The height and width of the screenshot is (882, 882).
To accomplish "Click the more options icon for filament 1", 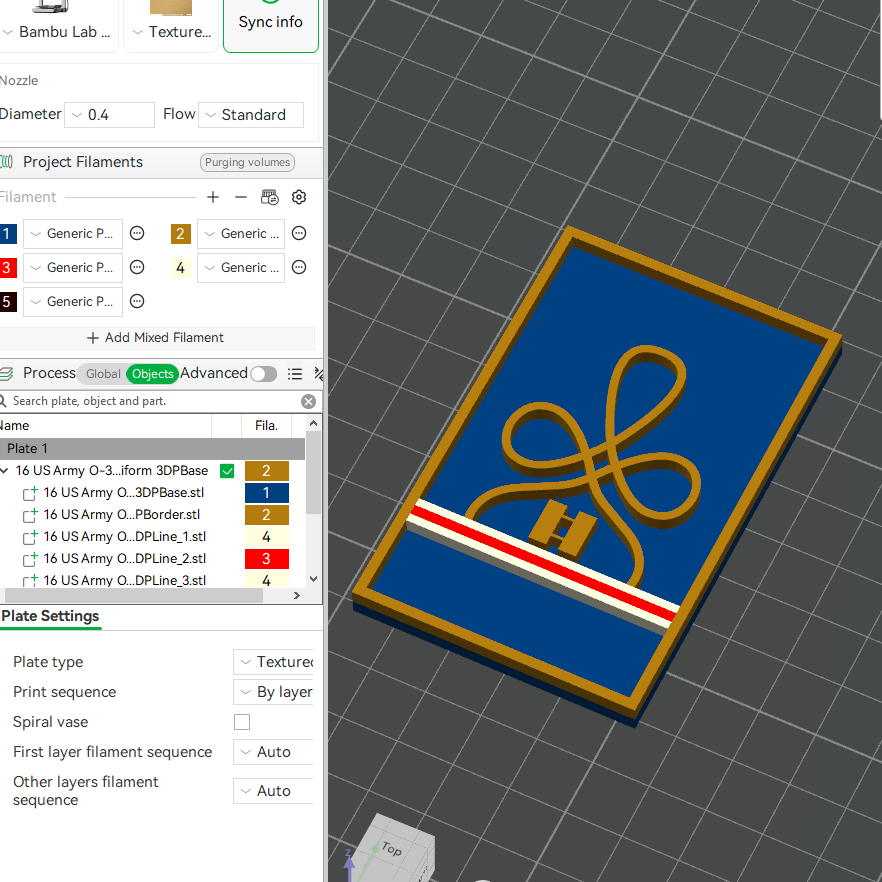I will tap(137, 233).
